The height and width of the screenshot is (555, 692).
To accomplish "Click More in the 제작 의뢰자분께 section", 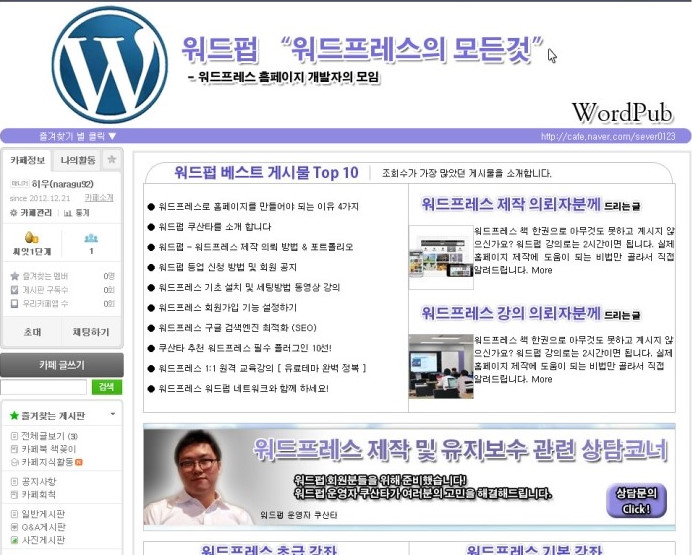I will pyautogui.click(x=542, y=270).
